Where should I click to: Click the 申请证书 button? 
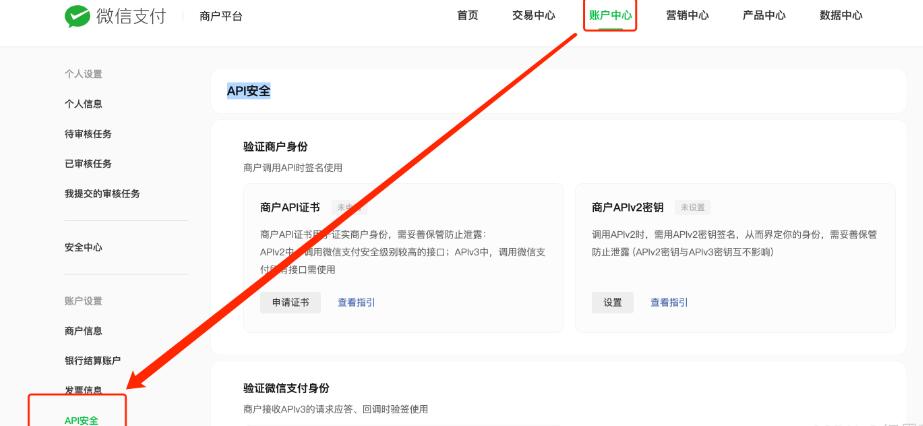tap(290, 302)
